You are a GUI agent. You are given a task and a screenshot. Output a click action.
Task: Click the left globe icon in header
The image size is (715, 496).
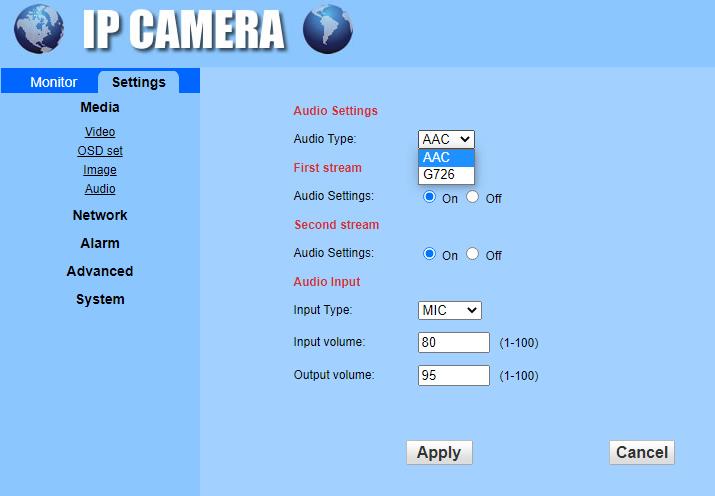coord(39,29)
